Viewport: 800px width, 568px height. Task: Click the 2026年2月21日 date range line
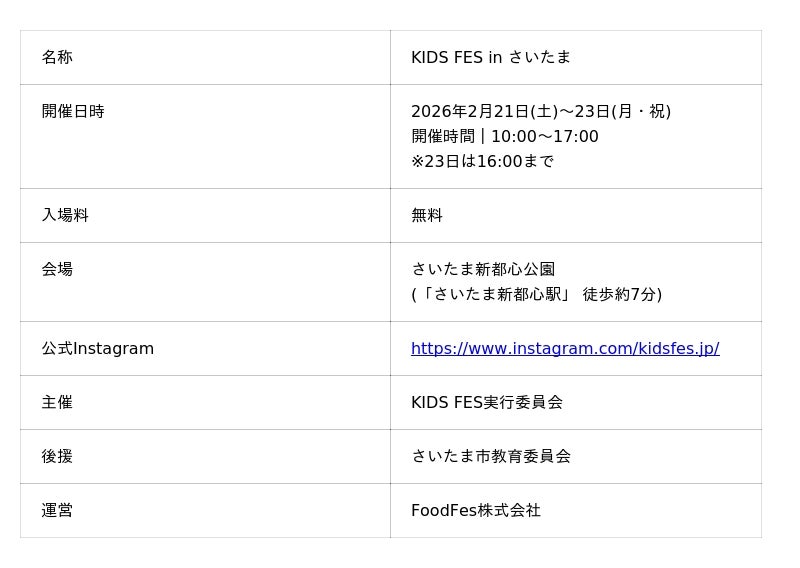[x=541, y=112]
